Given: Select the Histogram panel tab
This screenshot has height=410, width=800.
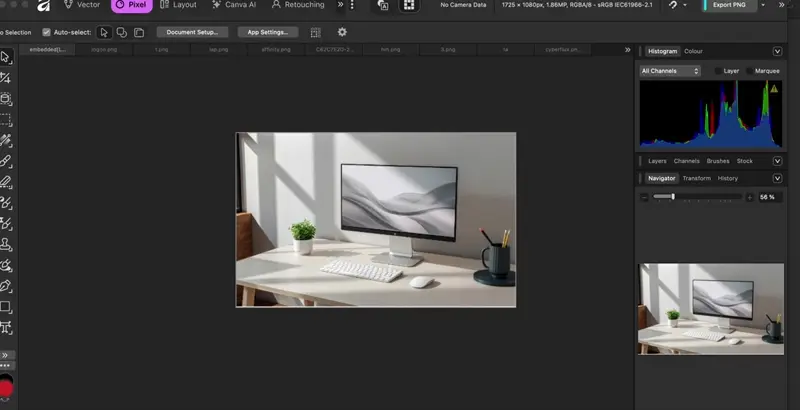Looking at the screenshot, I should tap(662, 51).
